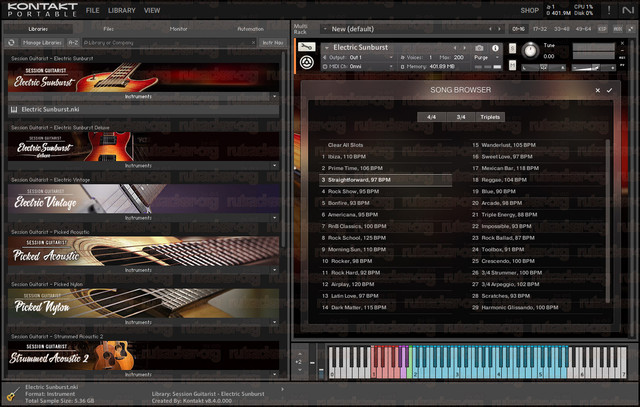Show 3/4 time signature songs
The image size is (640, 407).
[461, 117]
